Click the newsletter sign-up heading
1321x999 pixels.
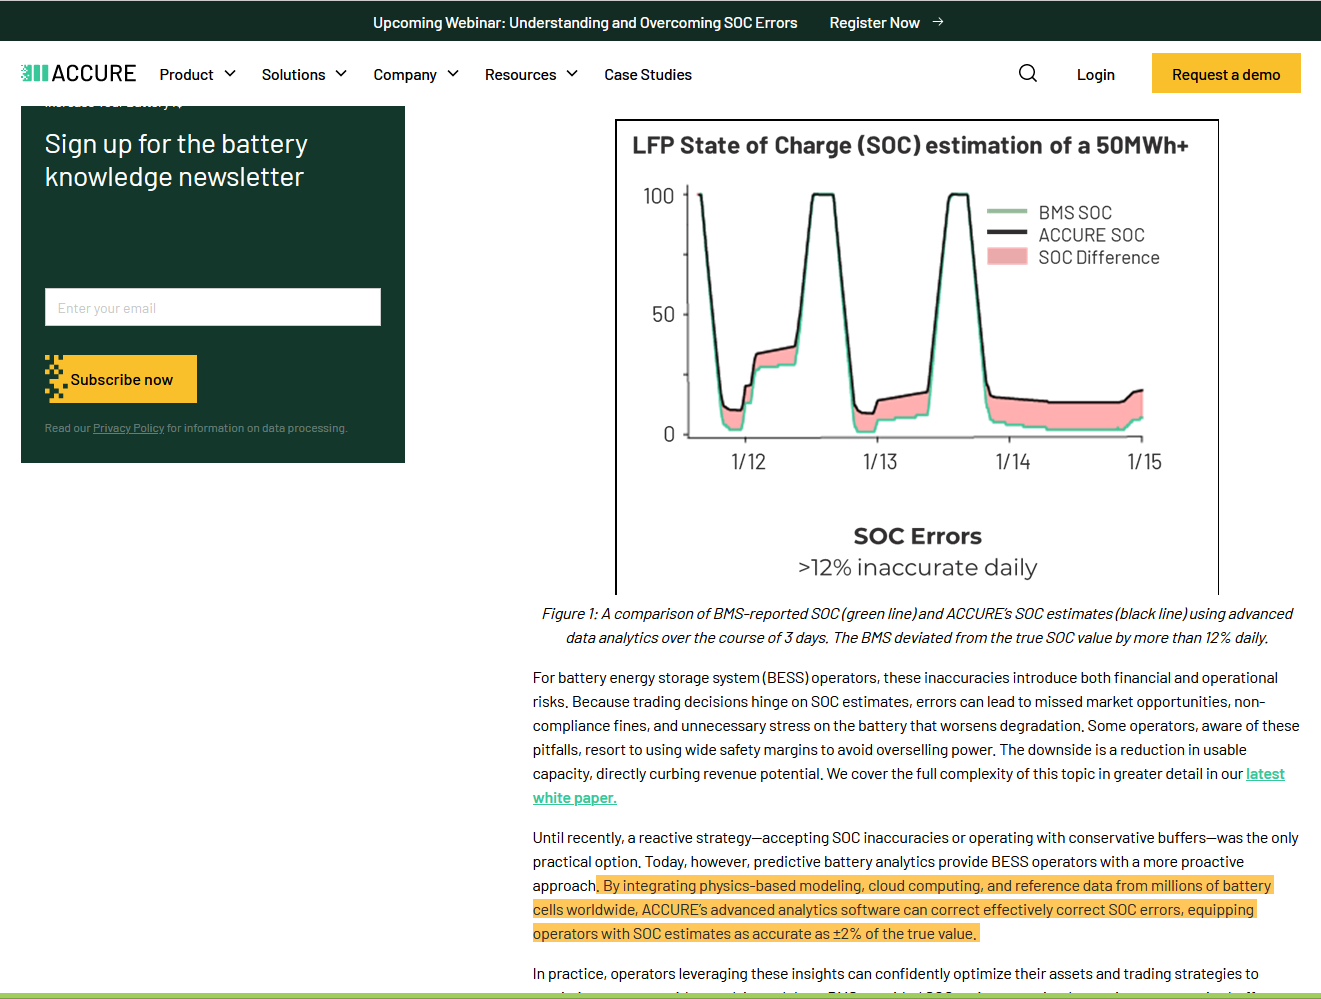176,160
